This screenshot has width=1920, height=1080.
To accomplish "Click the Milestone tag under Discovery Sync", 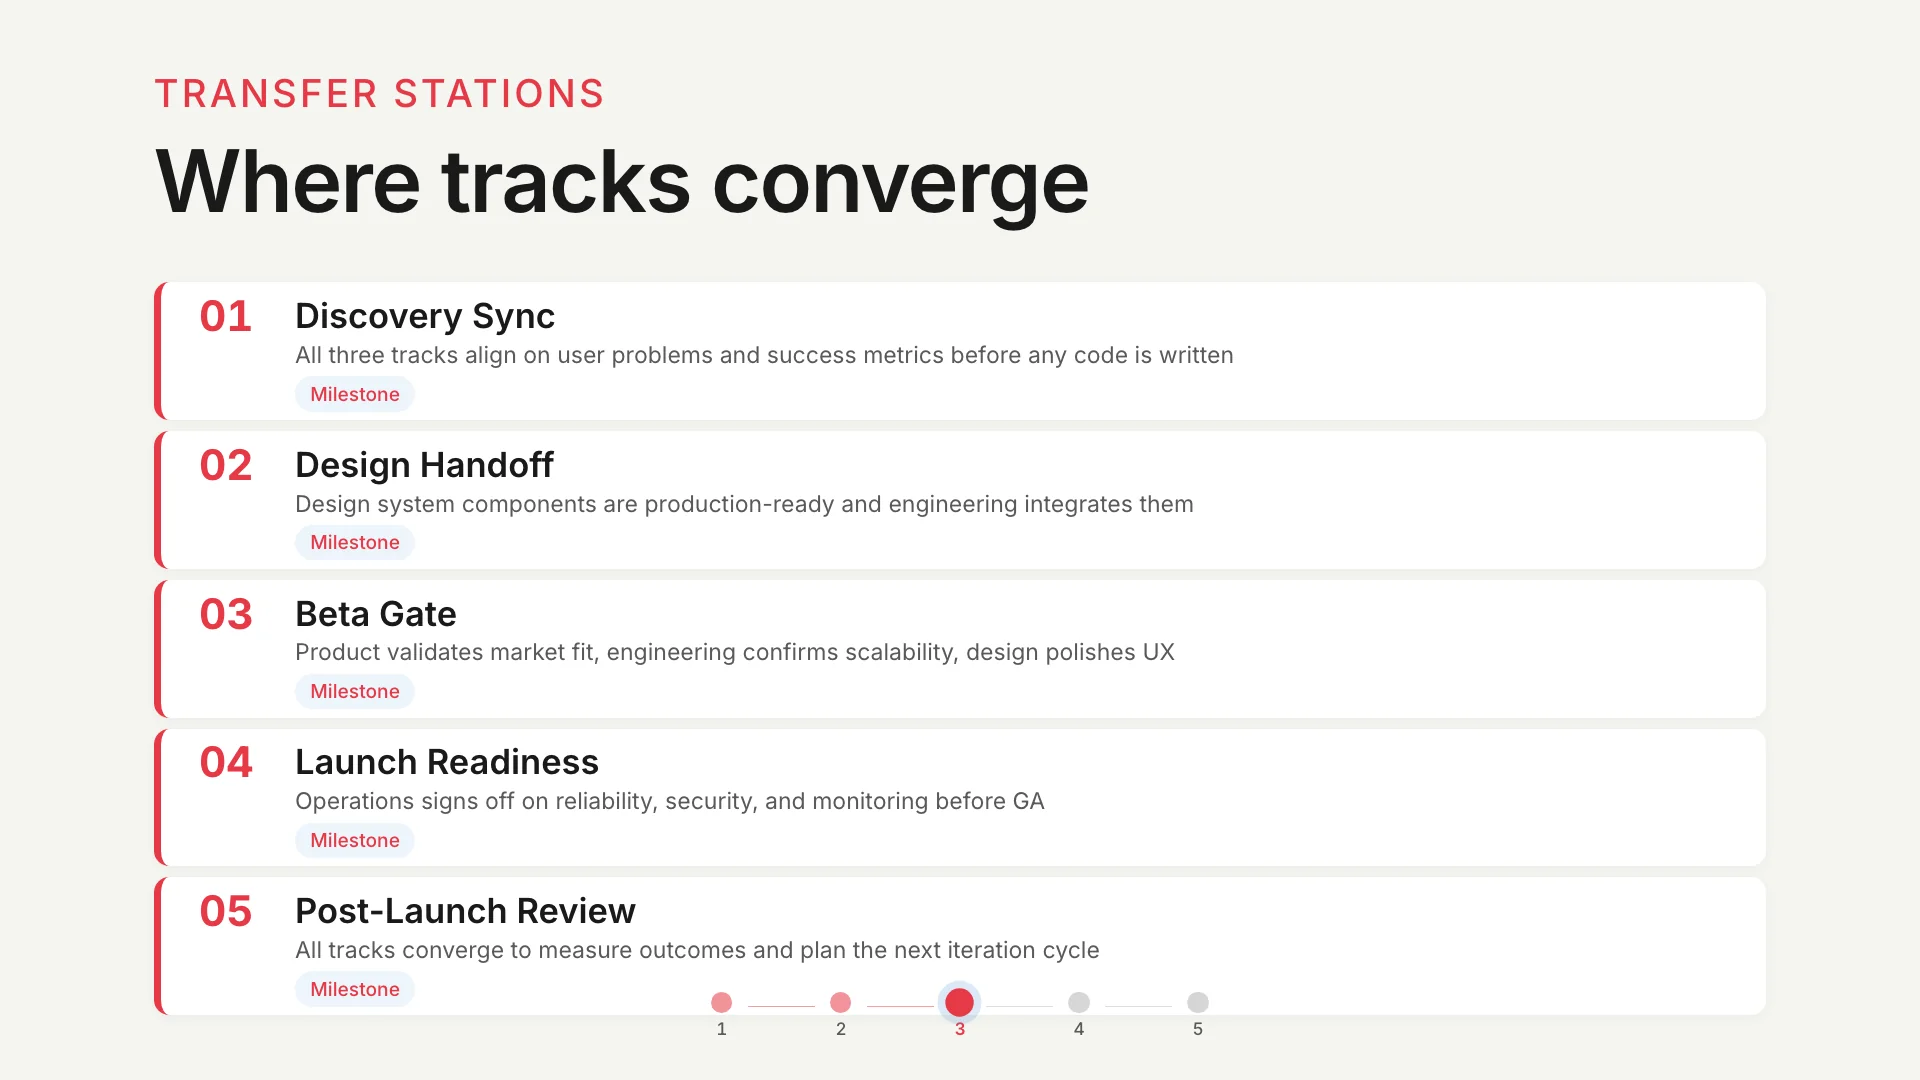I will pos(354,394).
